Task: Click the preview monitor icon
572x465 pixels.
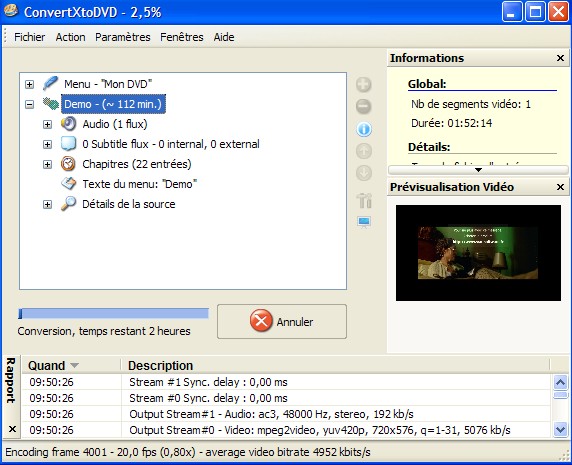Action: (364, 222)
